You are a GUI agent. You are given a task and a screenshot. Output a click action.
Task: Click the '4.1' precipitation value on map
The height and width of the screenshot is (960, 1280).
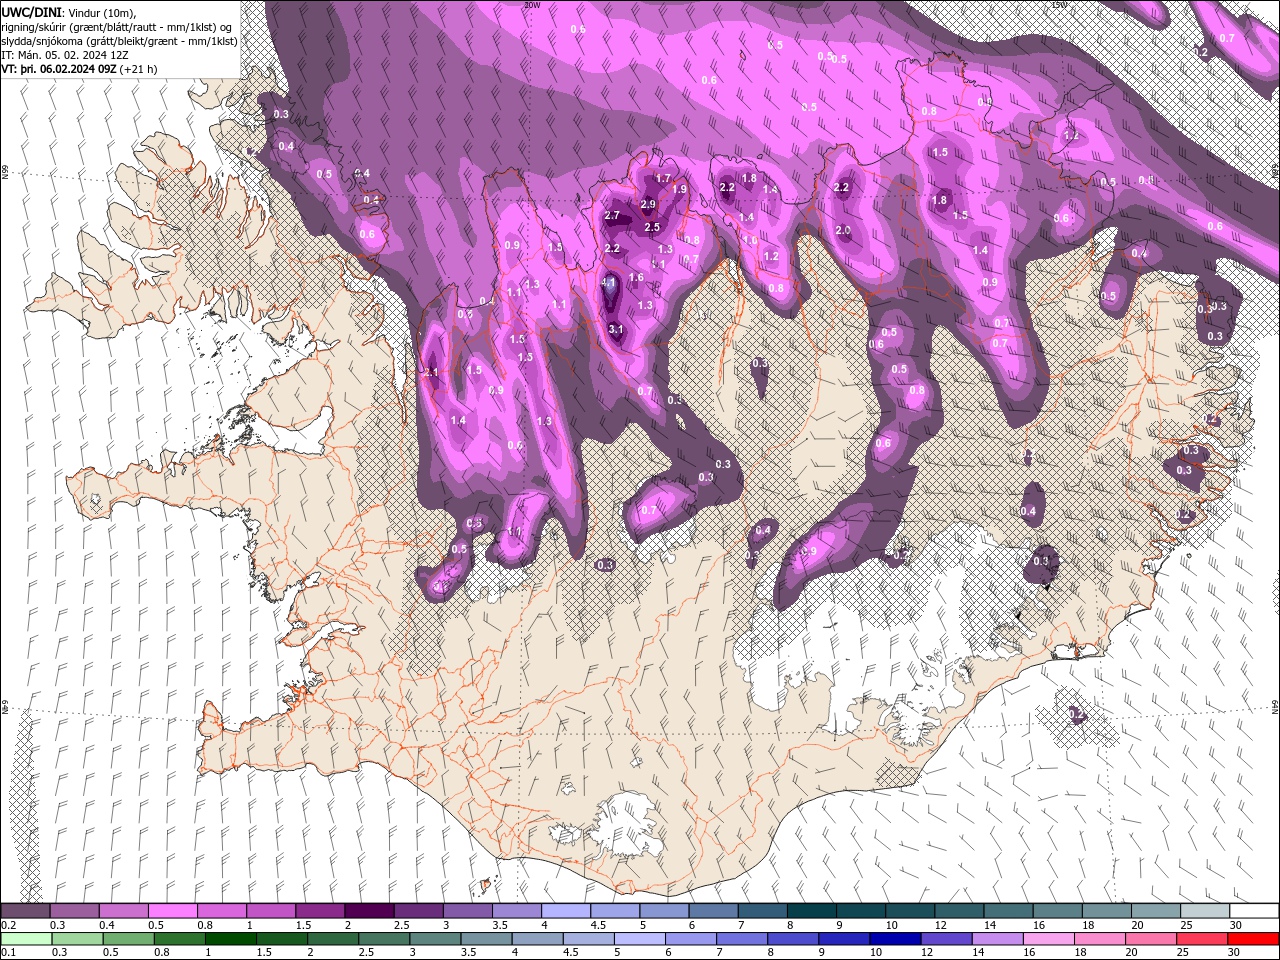(x=608, y=283)
